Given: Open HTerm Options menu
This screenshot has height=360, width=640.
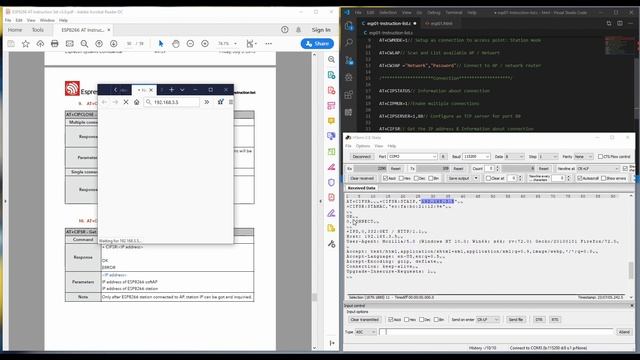Looking at the screenshot, I should 363,146.
